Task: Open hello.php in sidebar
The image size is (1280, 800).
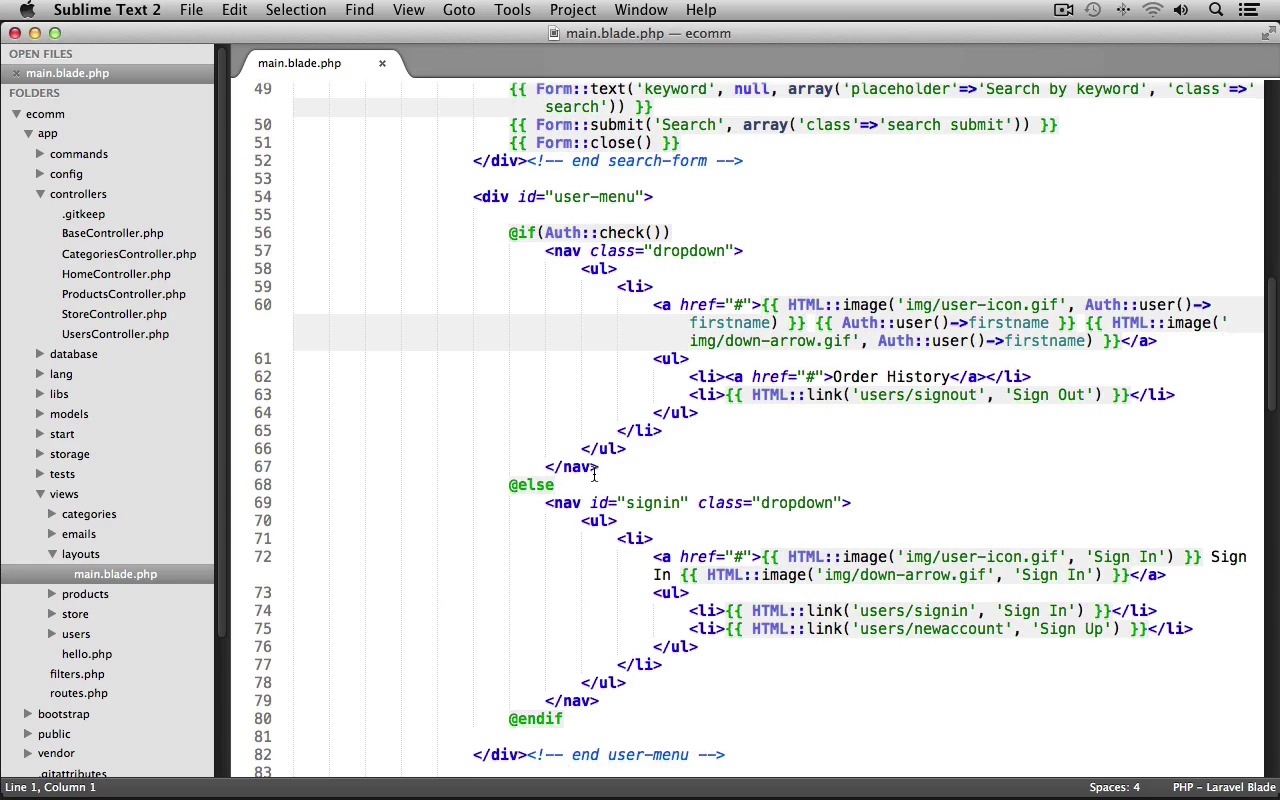Action: [x=87, y=654]
